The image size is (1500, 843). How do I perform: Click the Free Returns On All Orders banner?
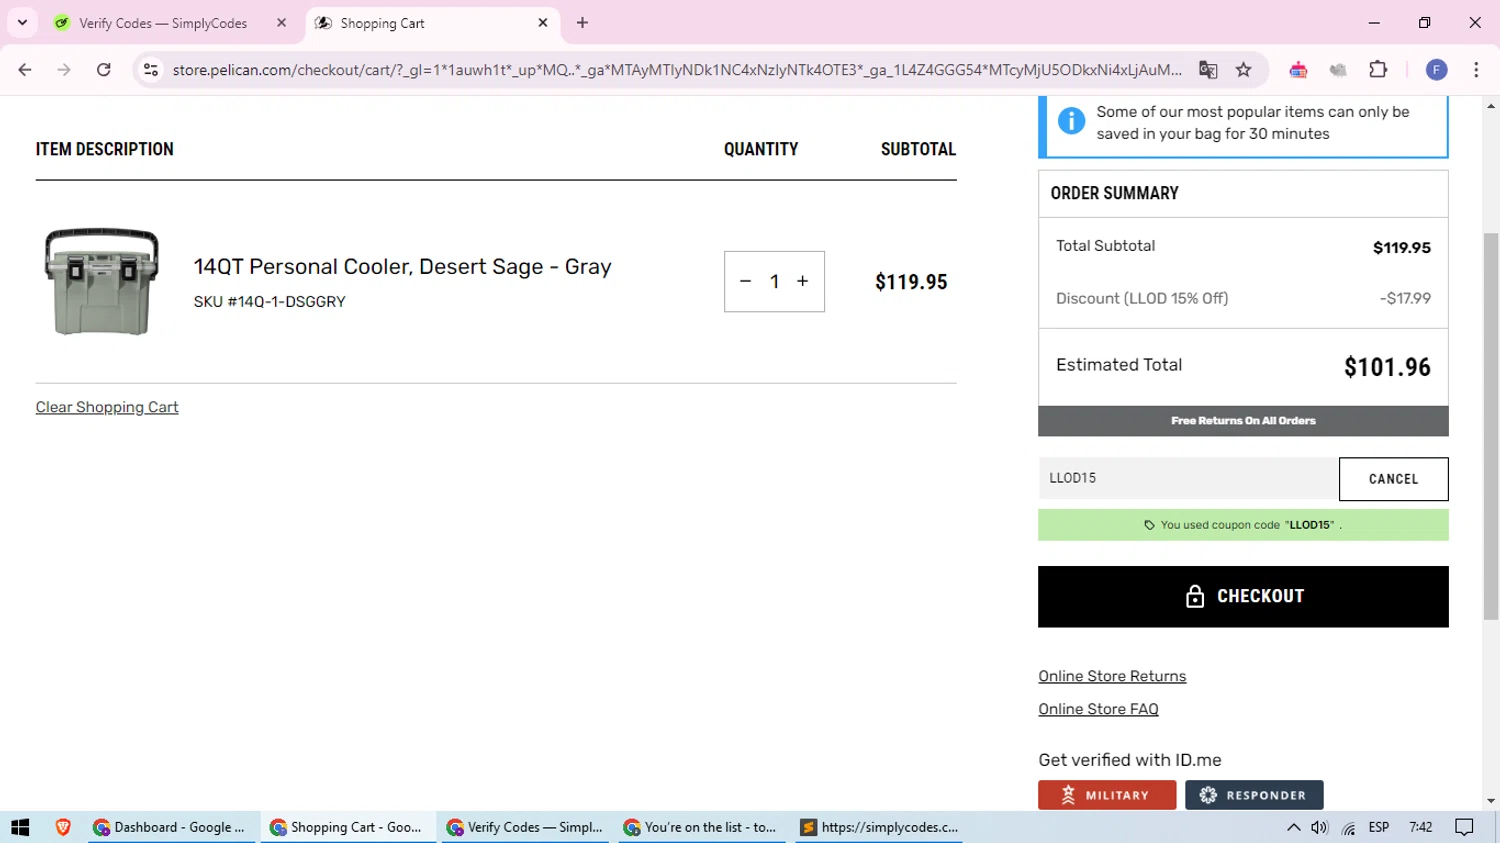pyautogui.click(x=1243, y=421)
